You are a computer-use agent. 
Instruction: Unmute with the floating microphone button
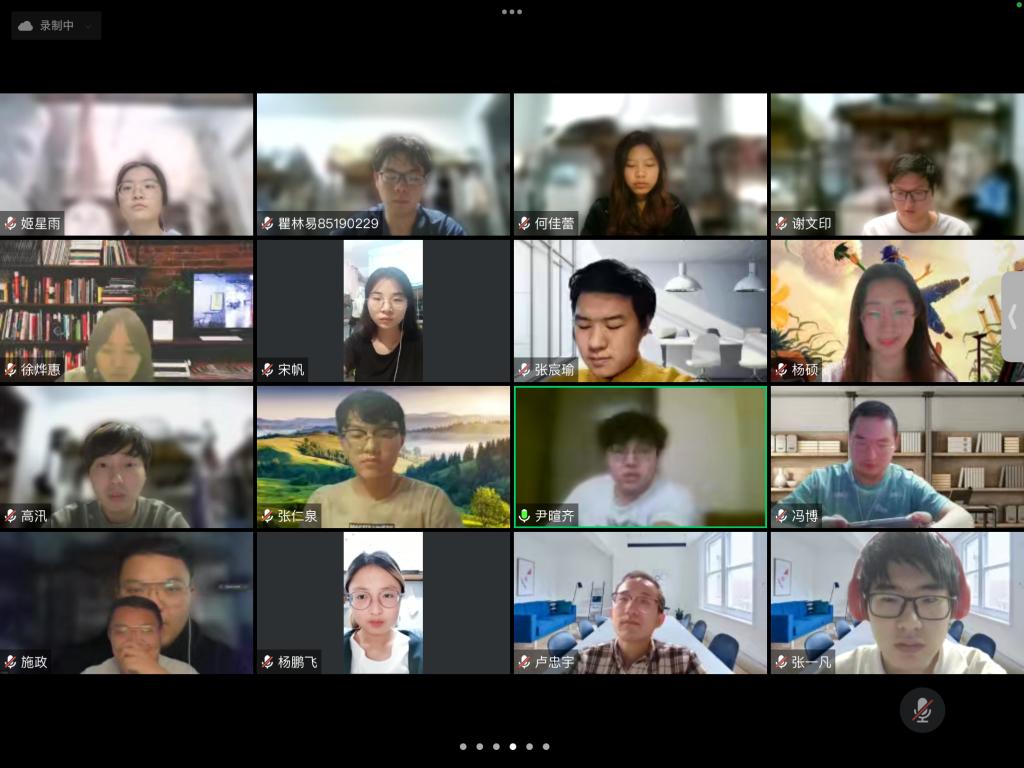click(922, 710)
